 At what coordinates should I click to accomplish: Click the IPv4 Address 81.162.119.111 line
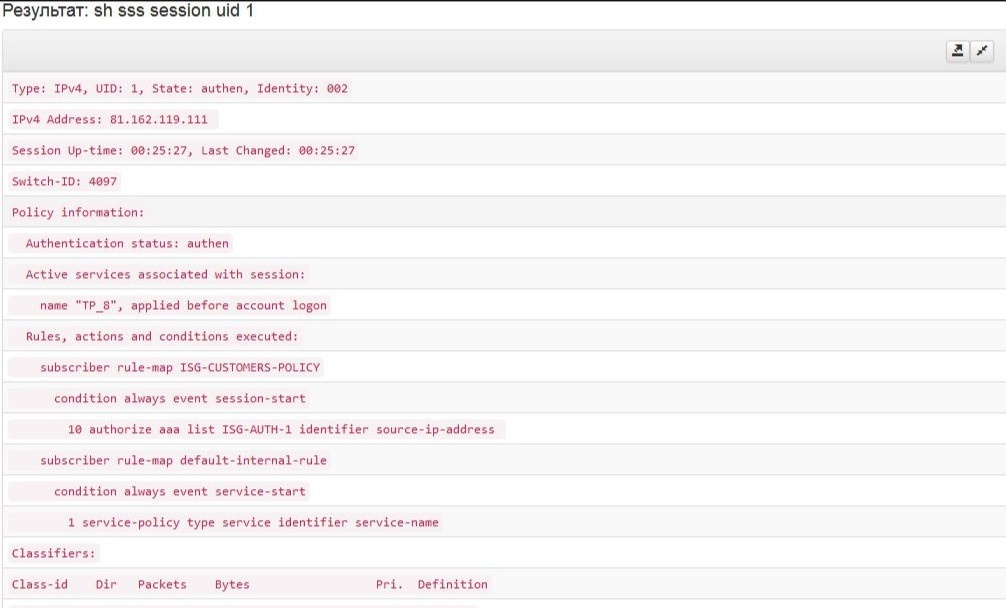click(x=110, y=120)
